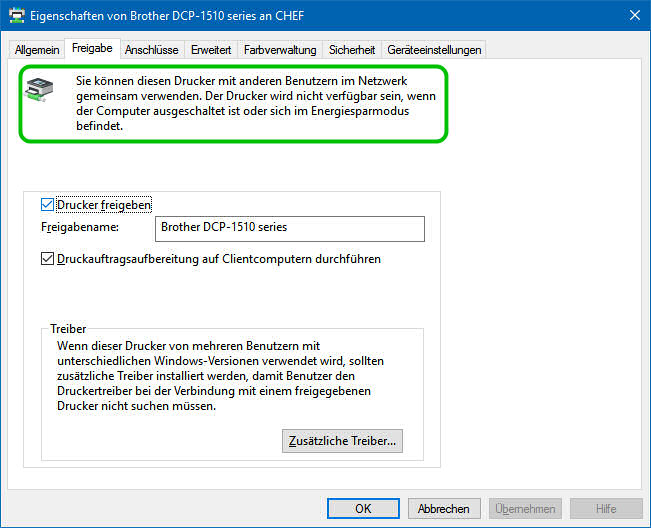Open the Anschlüsse tab
The width and height of the screenshot is (651, 528).
point(151,49)
